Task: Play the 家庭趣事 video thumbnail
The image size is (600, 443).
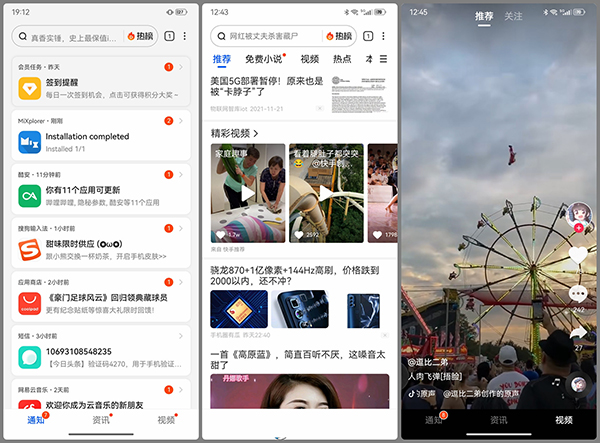Action: click(x=247, y=190)
